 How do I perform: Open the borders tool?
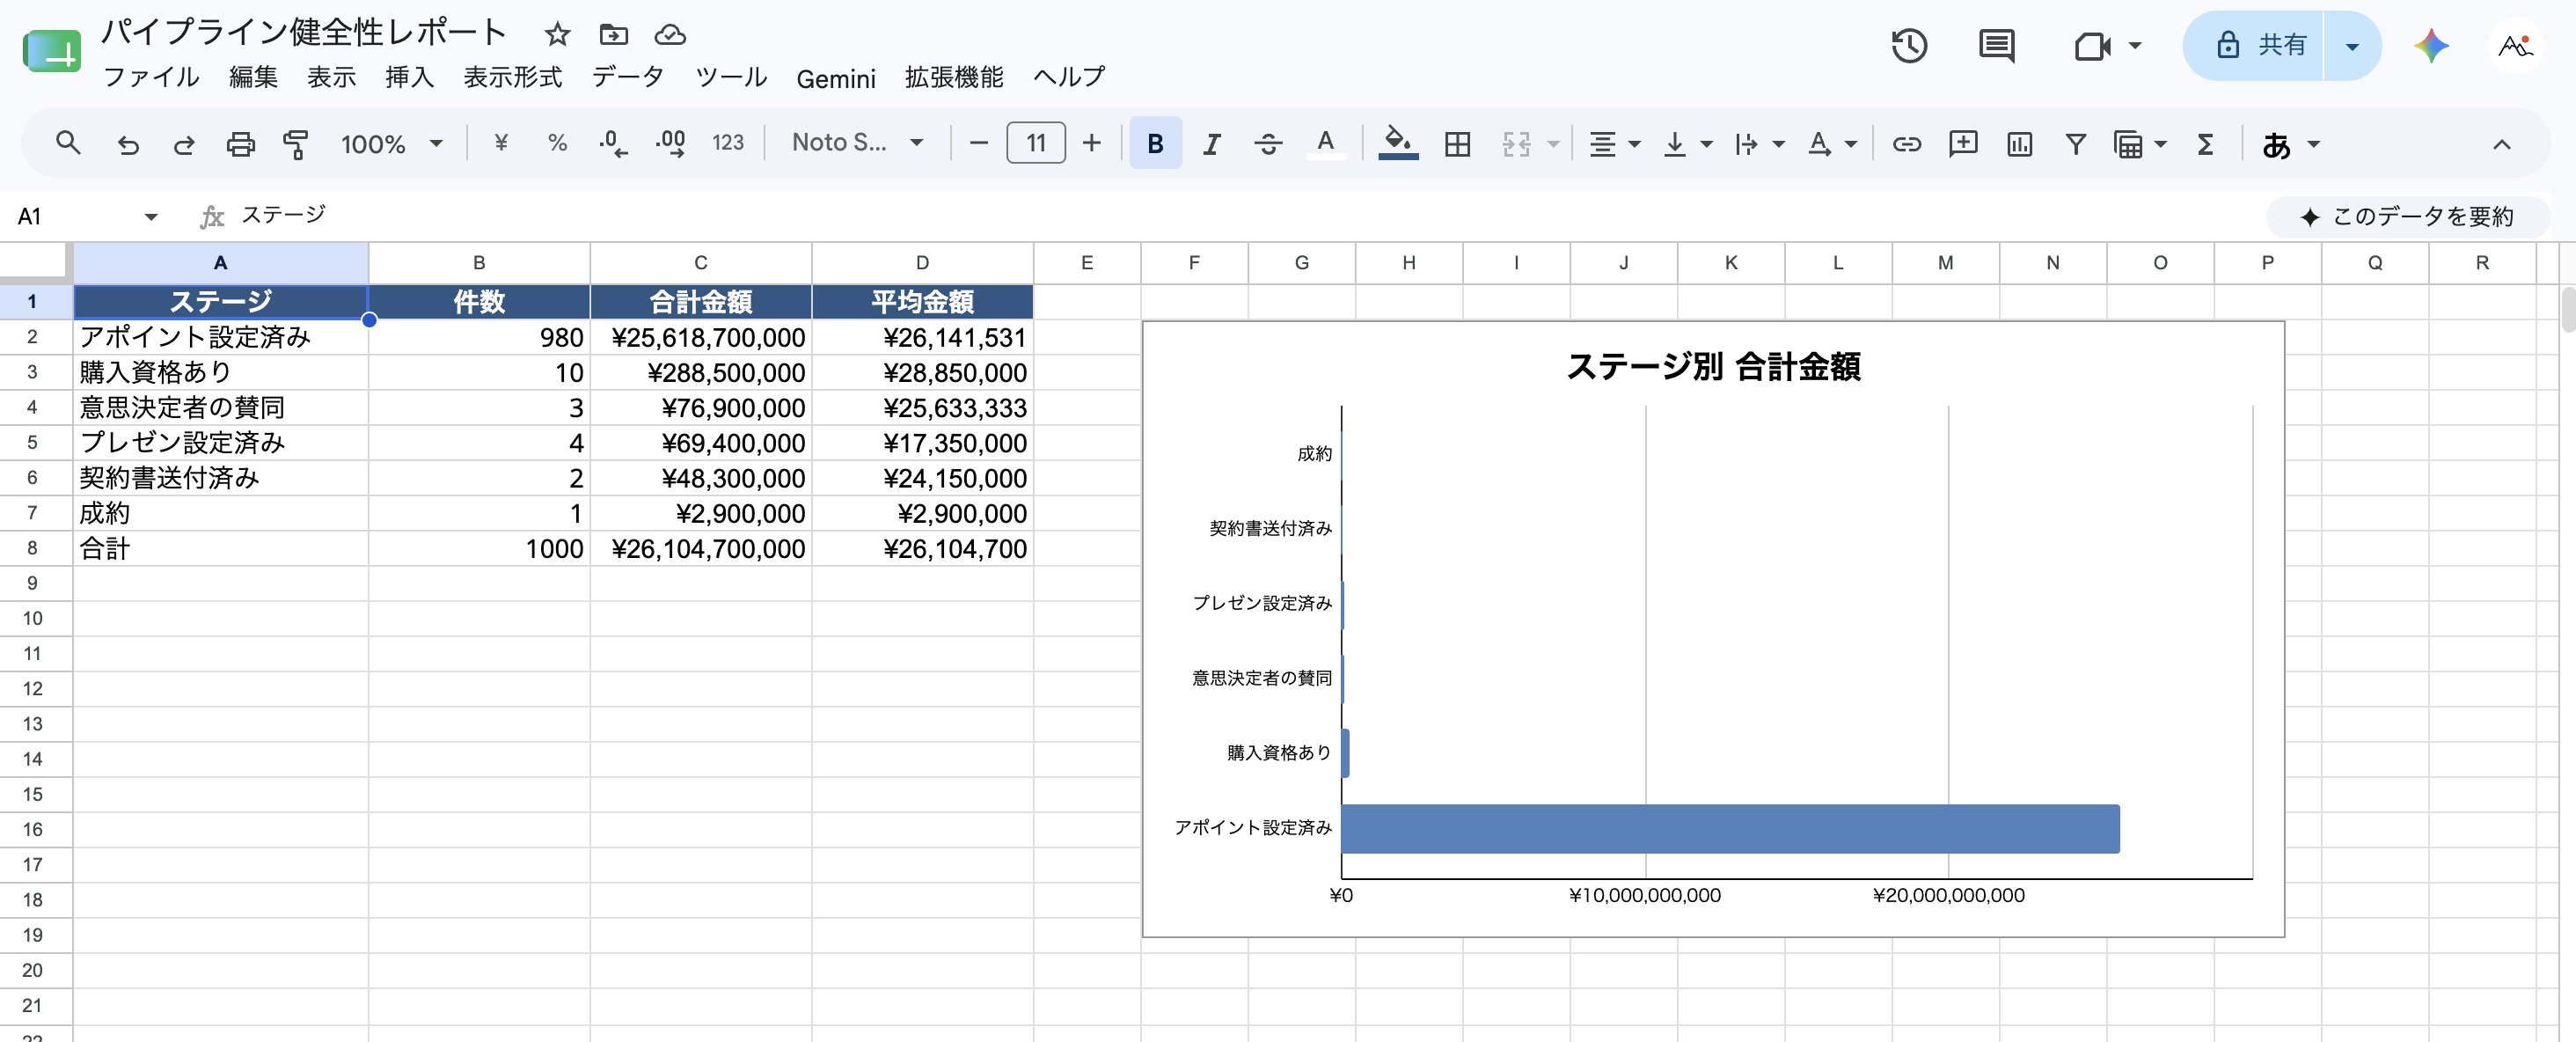1457,144
